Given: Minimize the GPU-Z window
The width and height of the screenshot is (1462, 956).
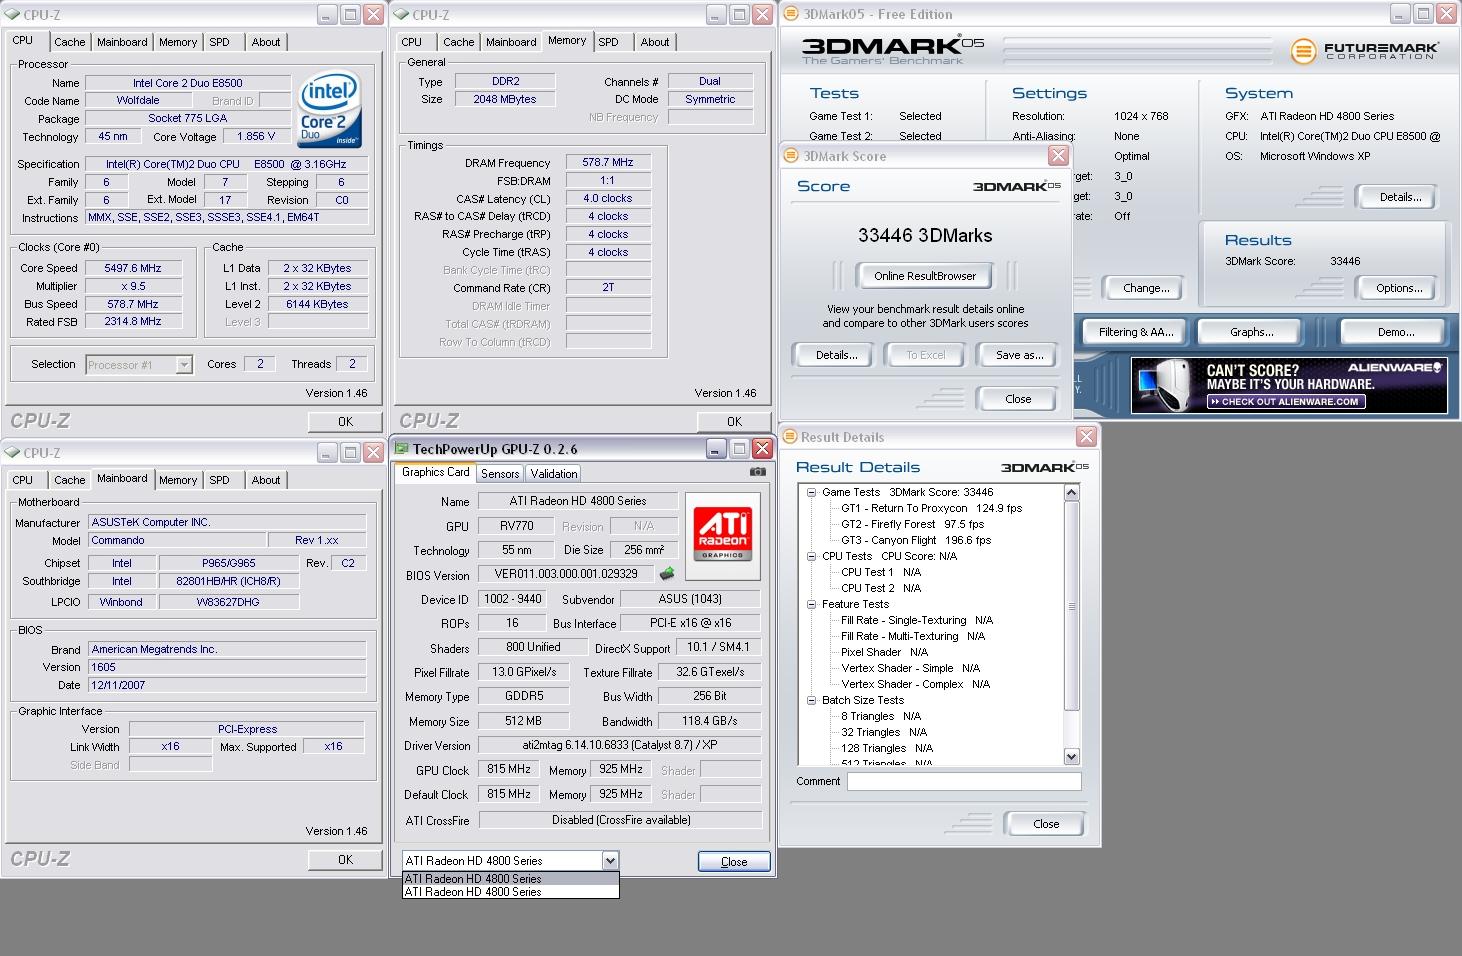Looking at the screenshot, I should (716, 448).
